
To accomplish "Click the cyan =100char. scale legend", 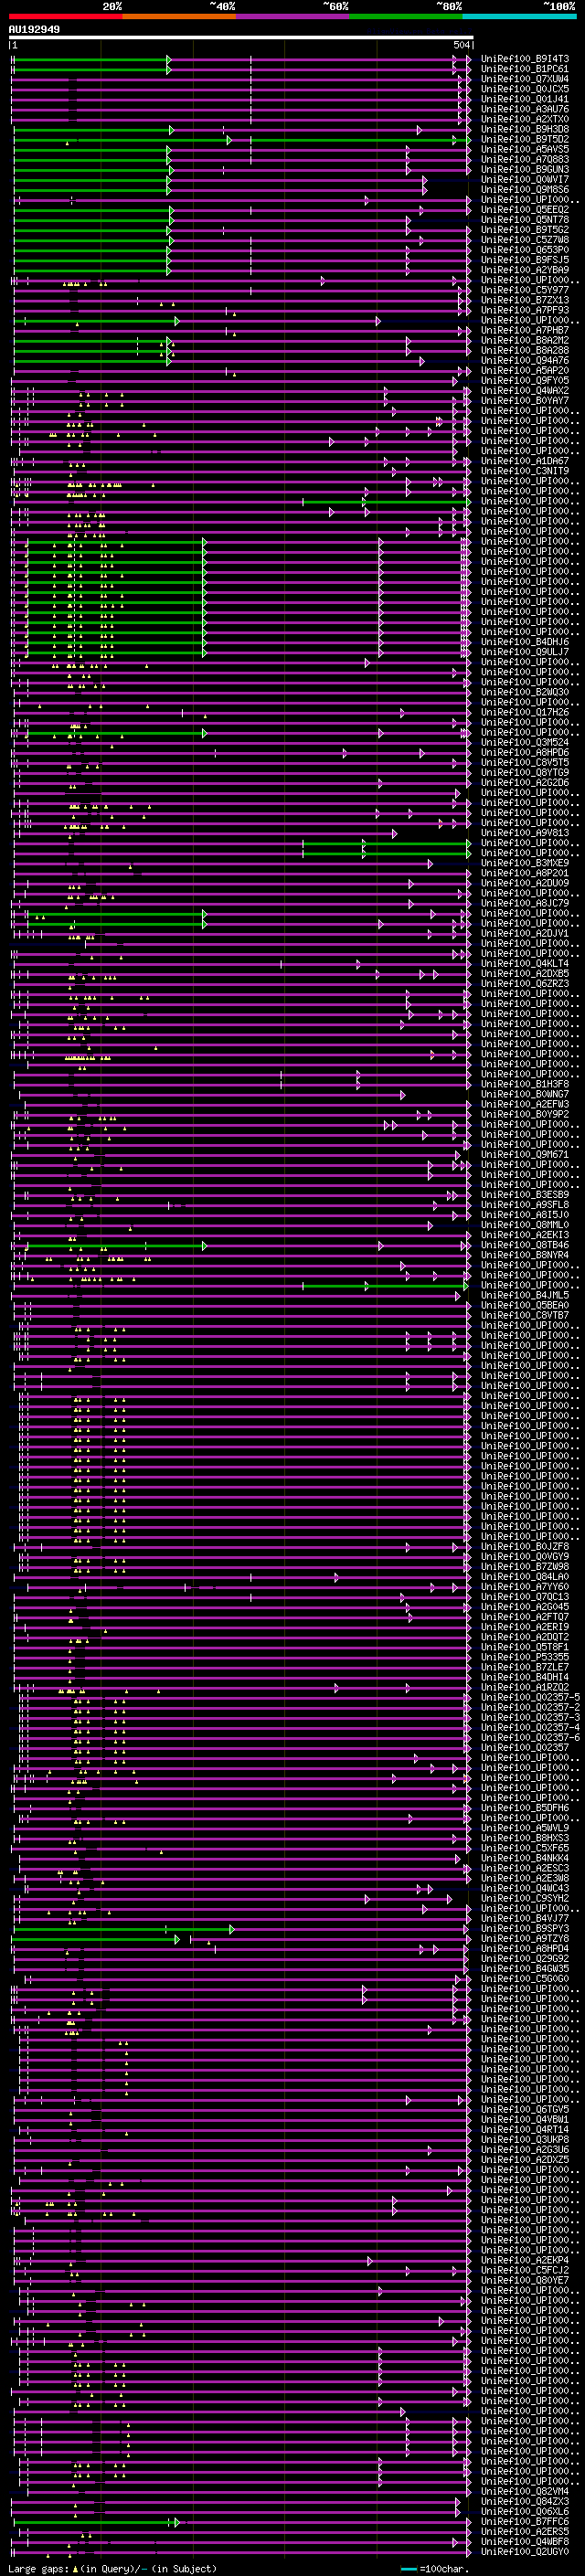I will coord(435,2569).
